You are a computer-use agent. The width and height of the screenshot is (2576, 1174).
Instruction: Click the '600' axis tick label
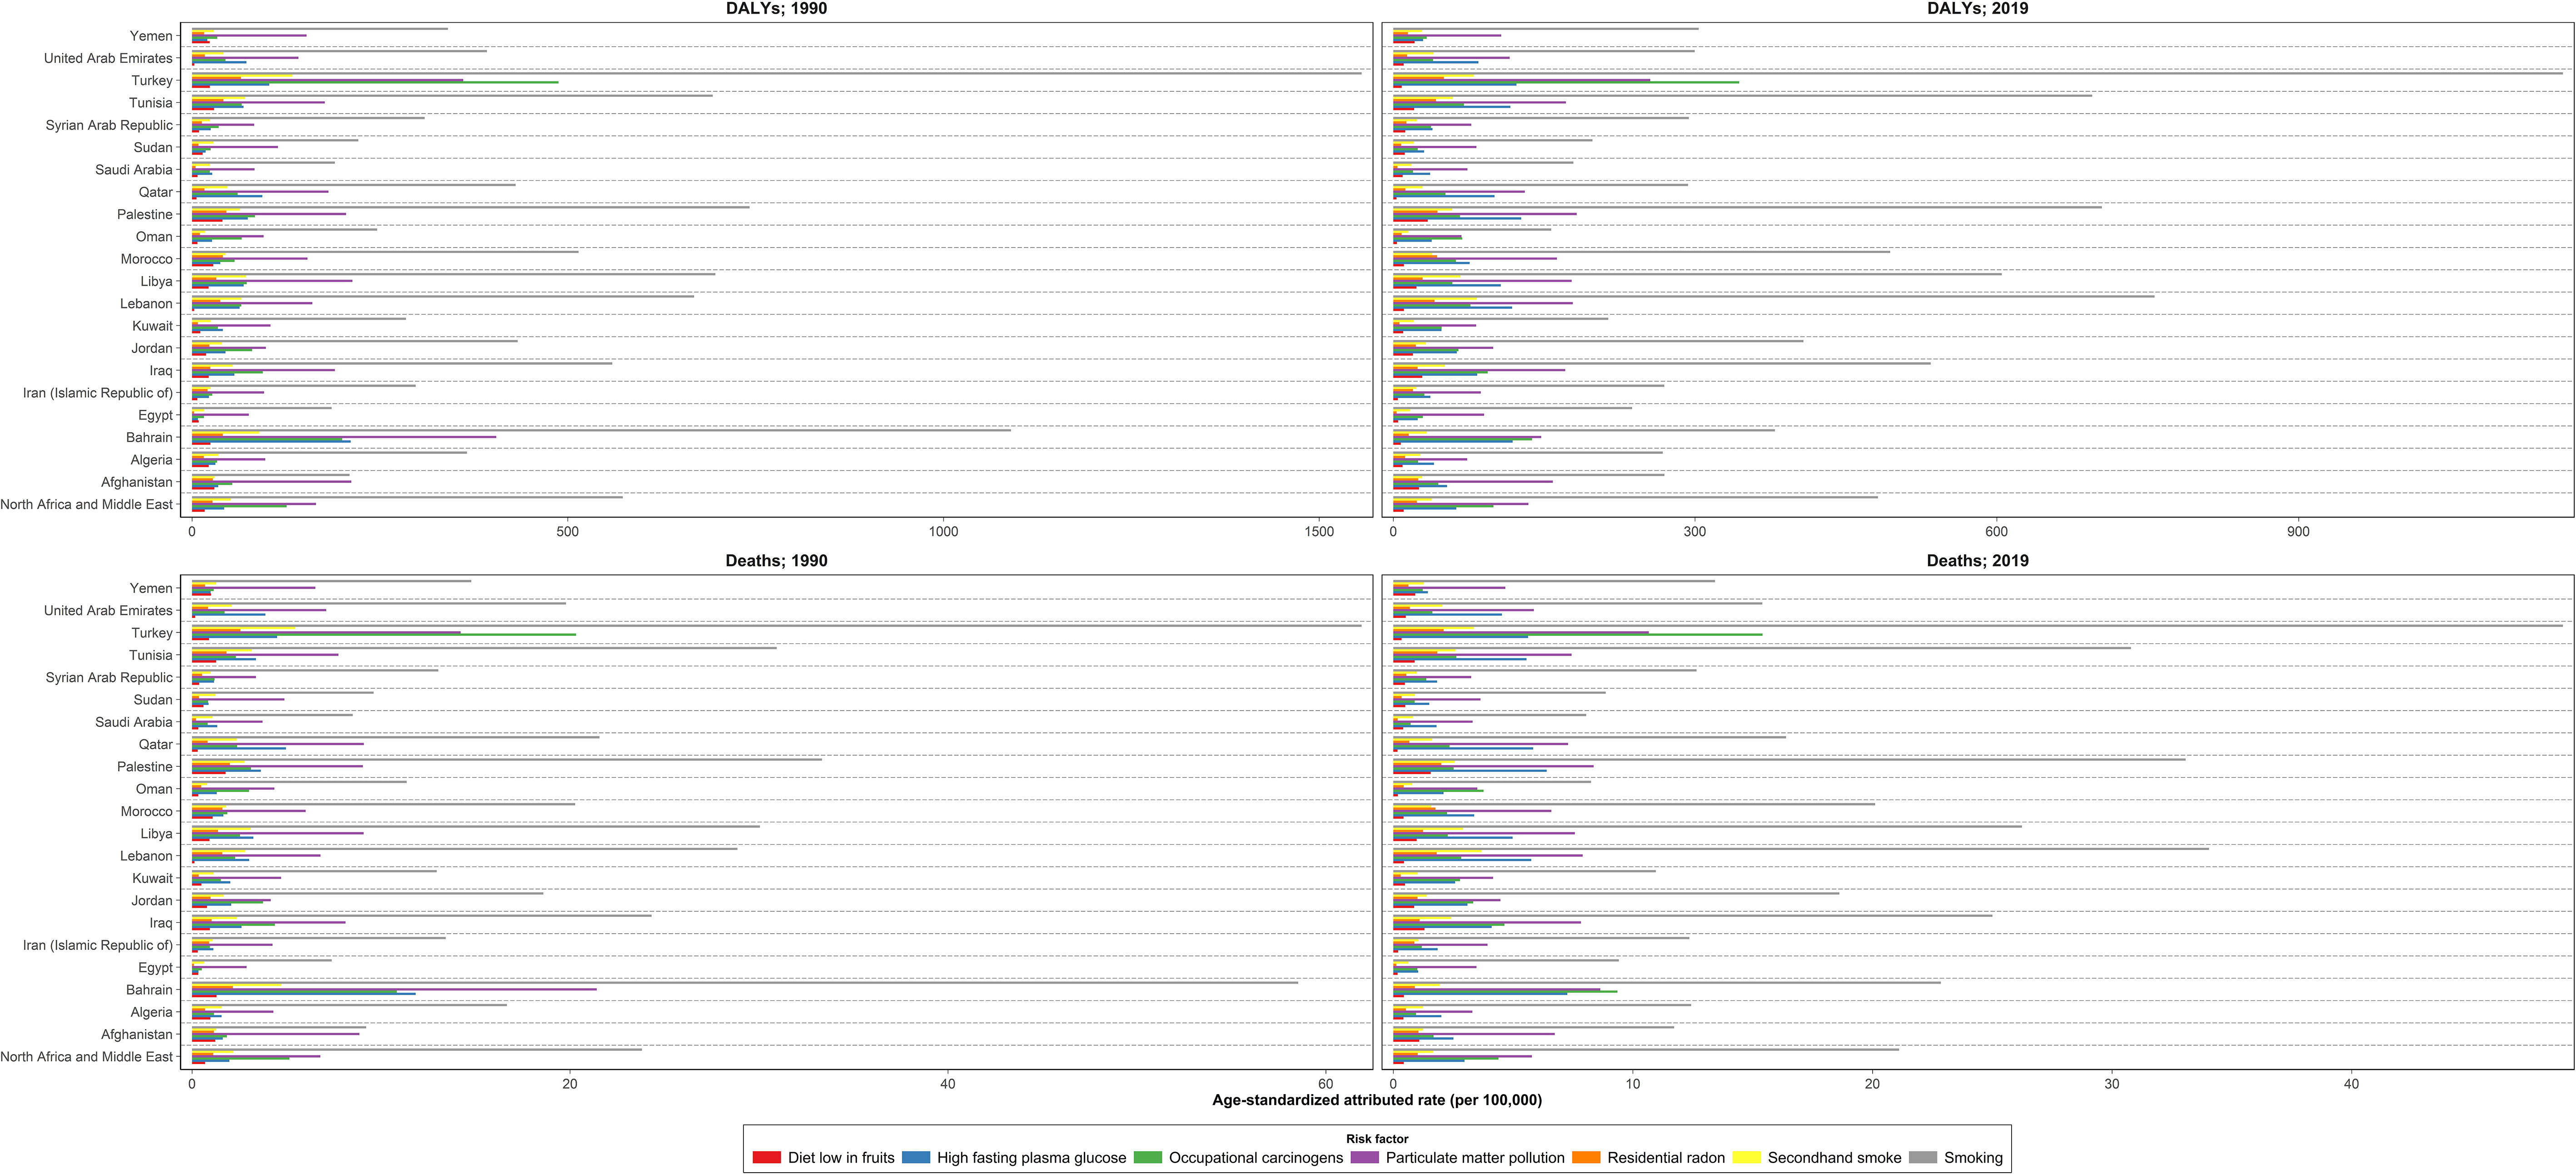tap(1996, 532)
